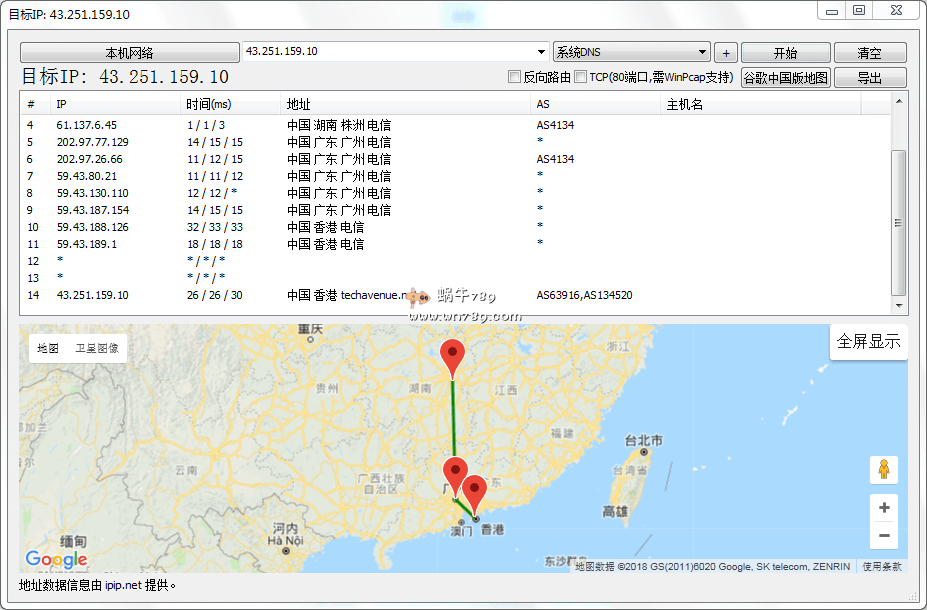Open 全屏显示 full screen map
The width and height of the screenshot is (927, 610).
(x=868, y=340)
